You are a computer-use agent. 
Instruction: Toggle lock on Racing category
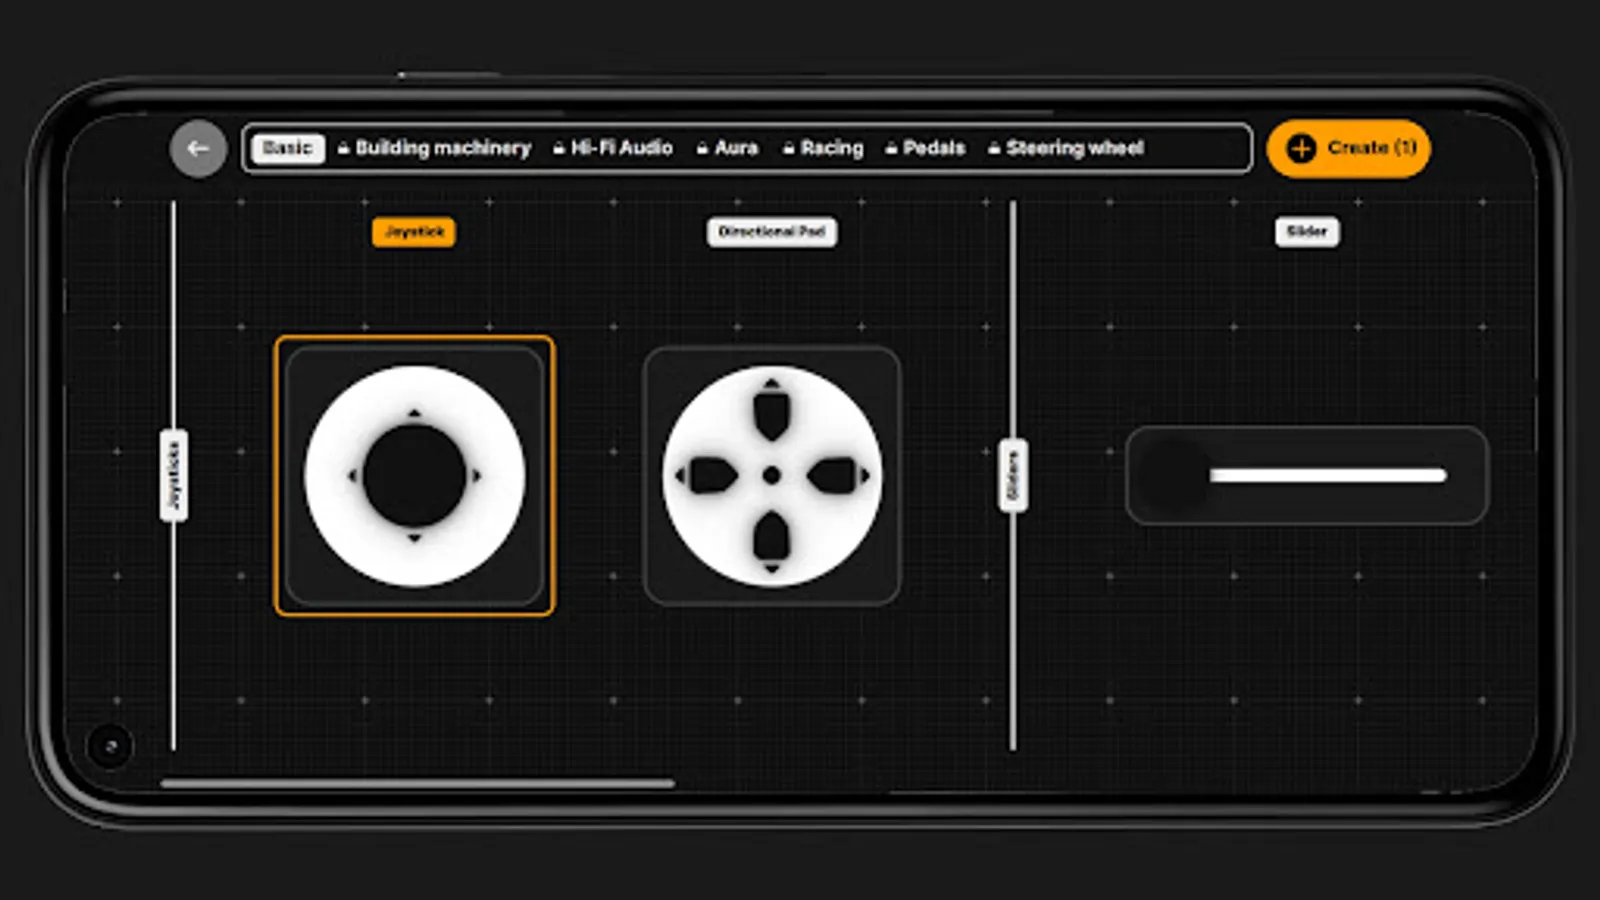click(786, 148)
